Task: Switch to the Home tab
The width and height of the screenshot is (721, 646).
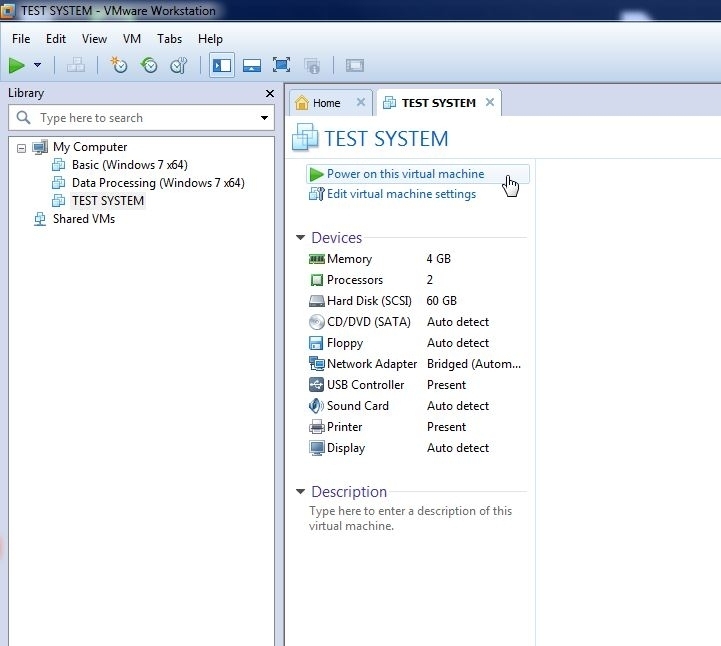Action: (325, 103)
